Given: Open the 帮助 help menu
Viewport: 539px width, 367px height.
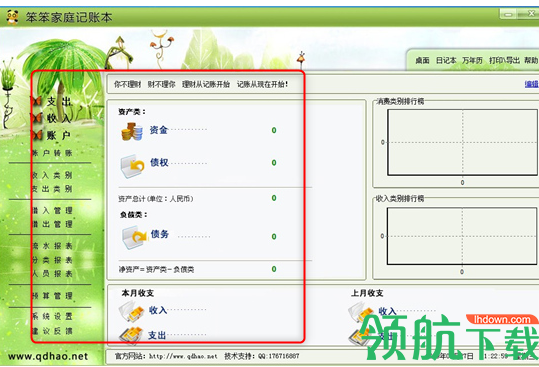Looking at the screenshot, I should pos(531,60).
